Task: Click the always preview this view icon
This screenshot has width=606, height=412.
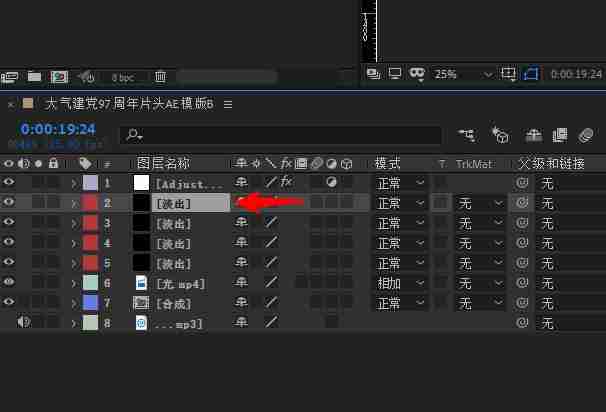Action: [x=373, y=73]
